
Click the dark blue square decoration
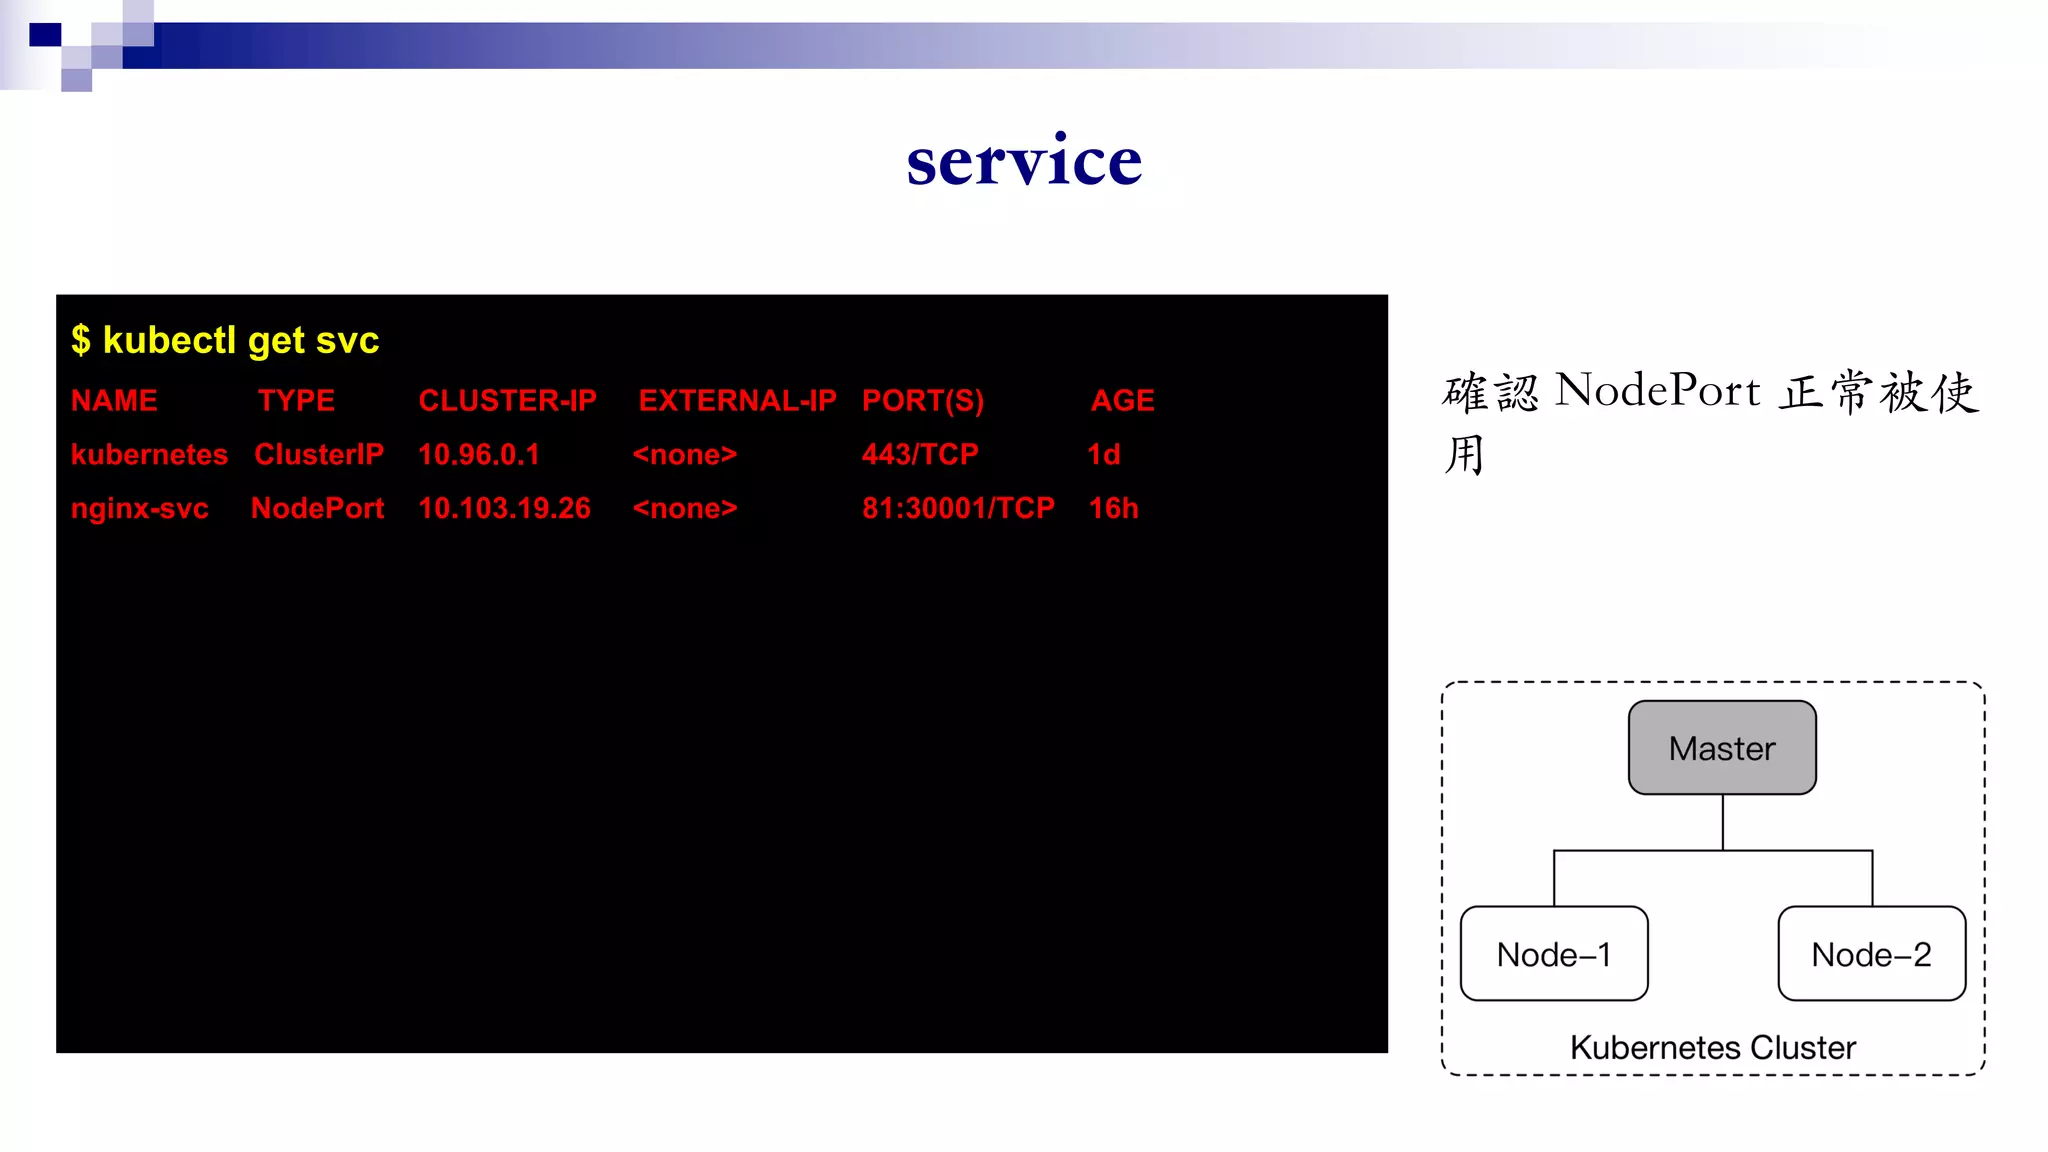pyautogui.click(x=45, y=35)
